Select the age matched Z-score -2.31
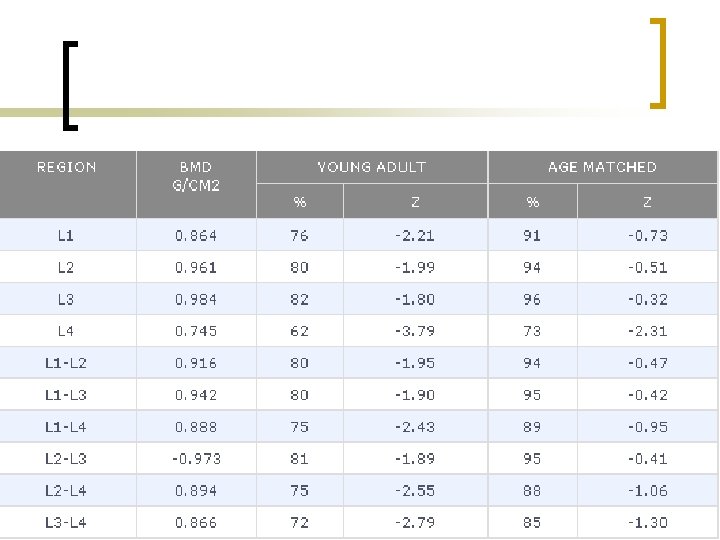The width and height of the screenshot is (720, 540). tap(647, 331)
